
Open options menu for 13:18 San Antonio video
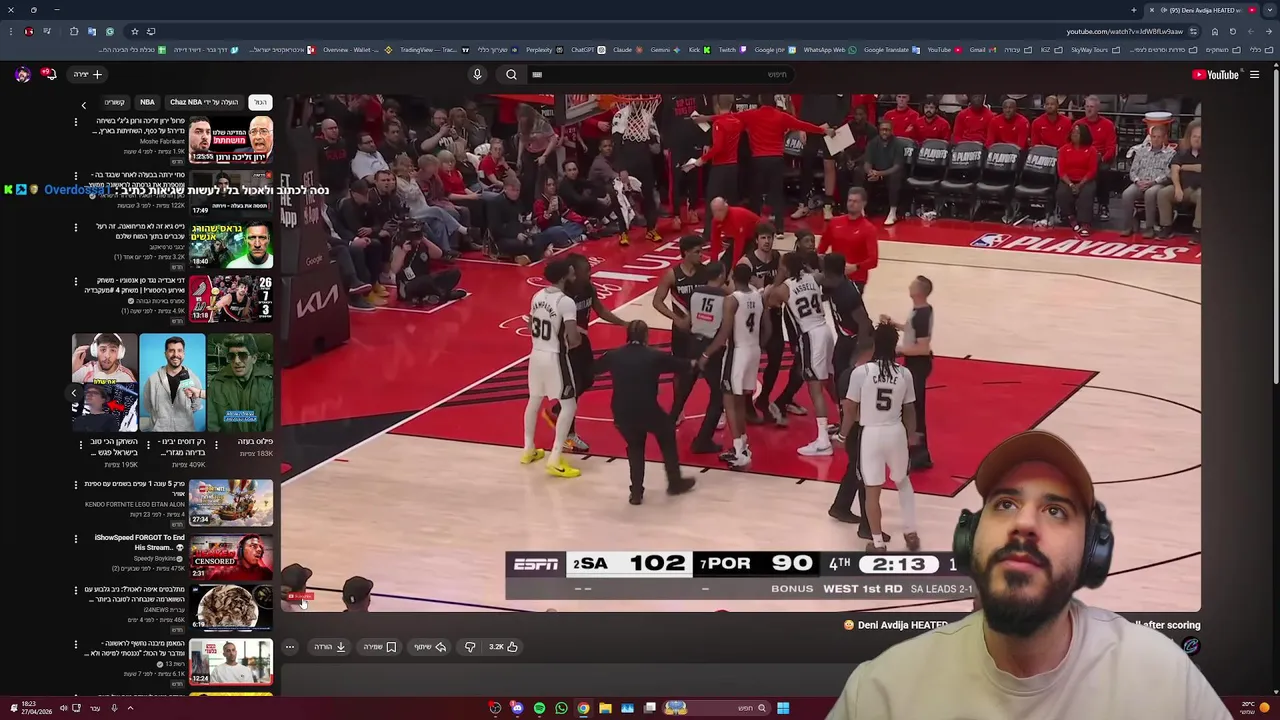click(x=76, y=282)
